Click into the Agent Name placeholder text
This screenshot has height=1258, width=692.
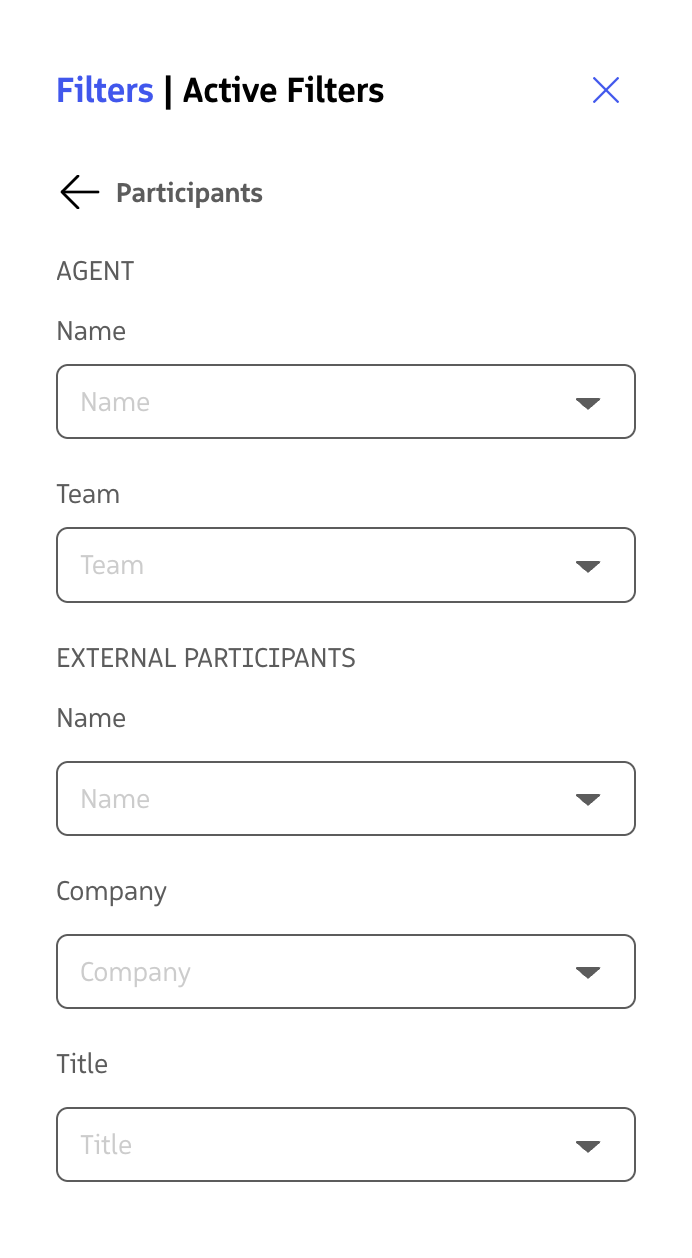tap(115, 402)
